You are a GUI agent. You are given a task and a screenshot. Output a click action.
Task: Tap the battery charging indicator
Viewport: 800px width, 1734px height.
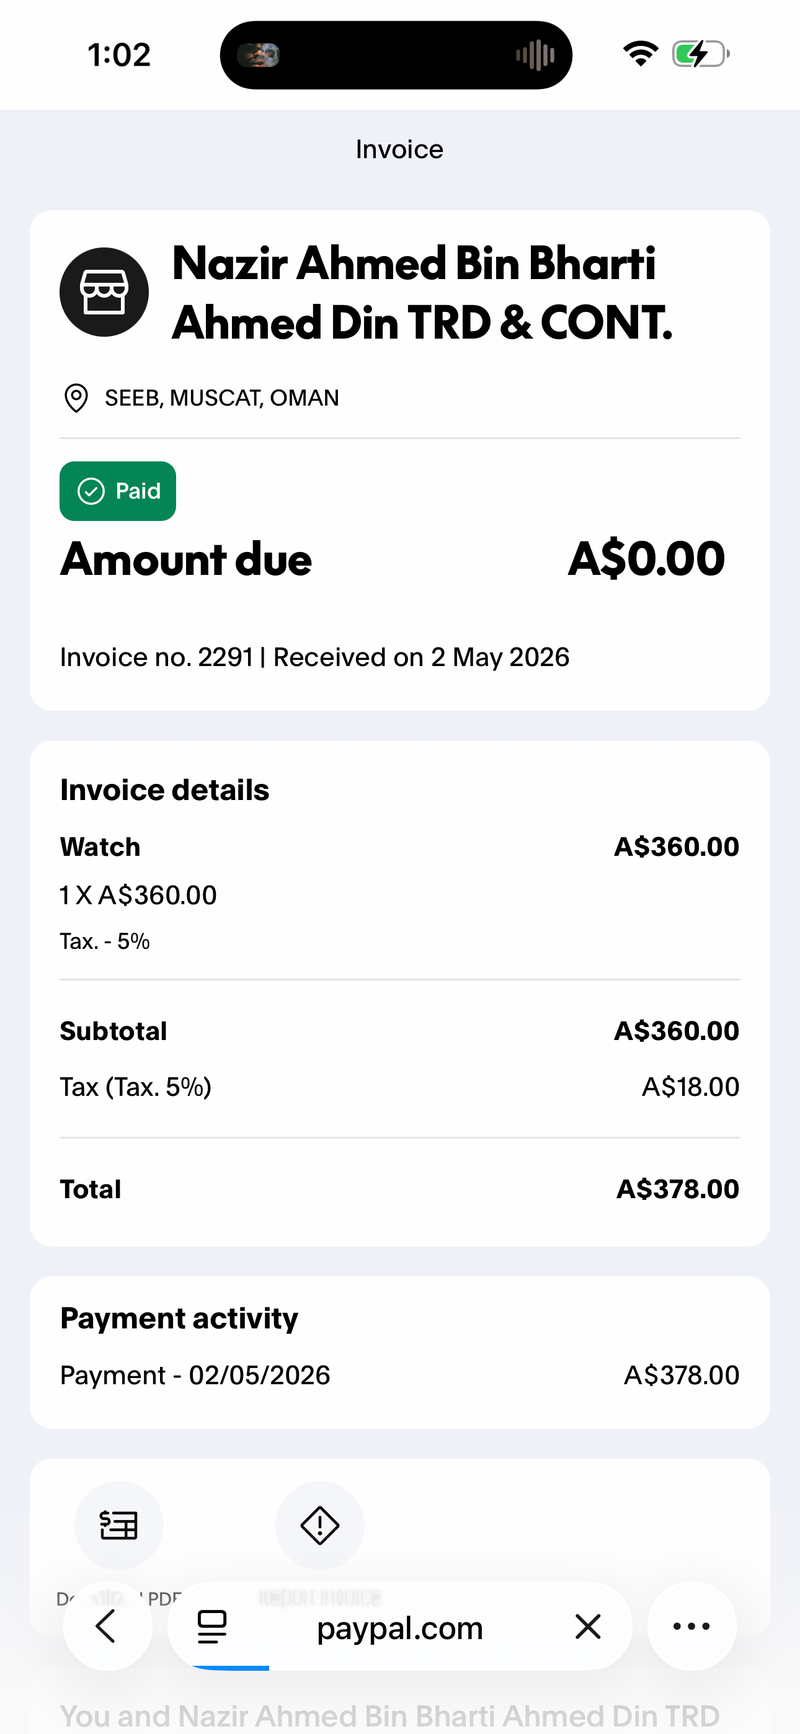[701, 54]
